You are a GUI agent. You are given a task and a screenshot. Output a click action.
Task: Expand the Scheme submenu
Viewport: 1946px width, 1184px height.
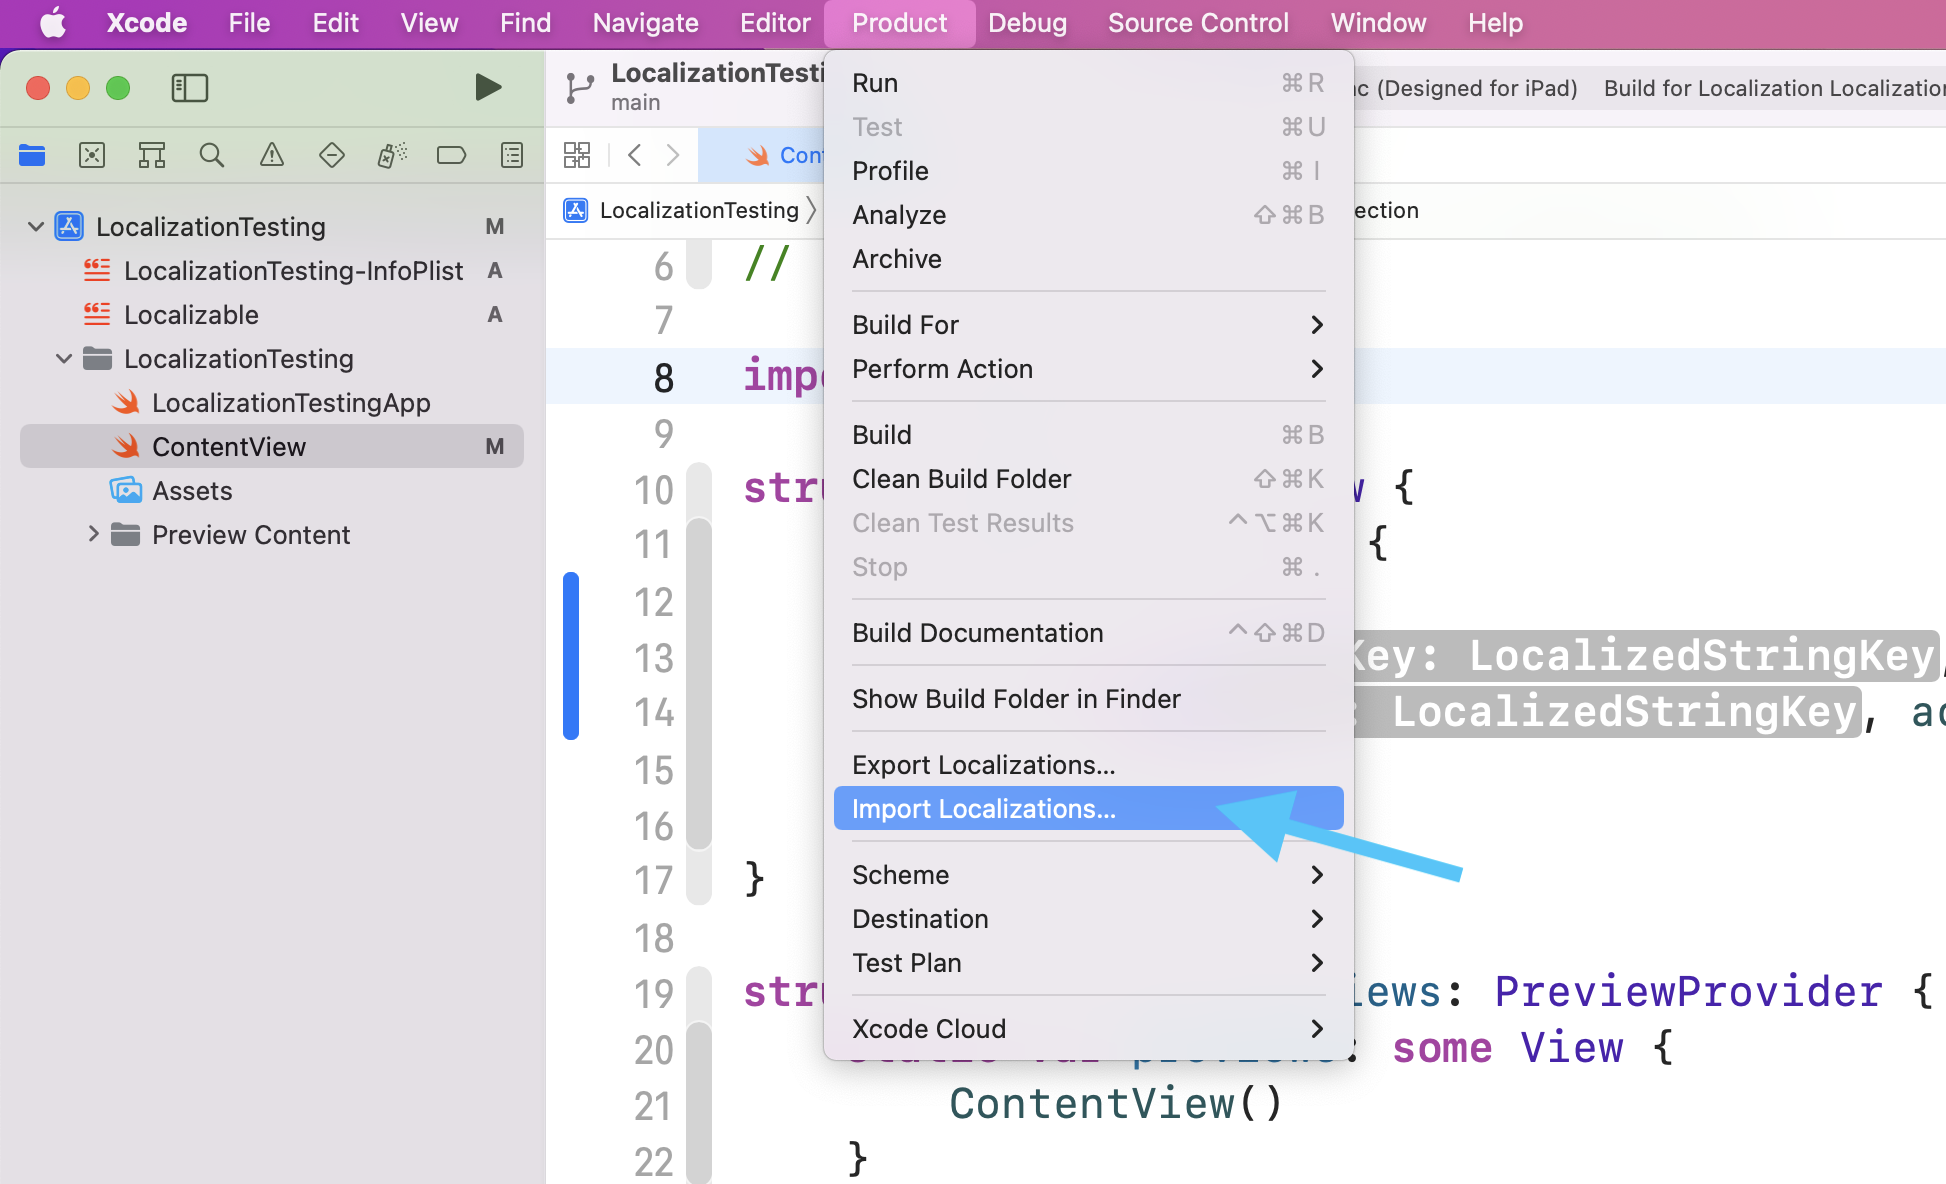point(1088,875)
